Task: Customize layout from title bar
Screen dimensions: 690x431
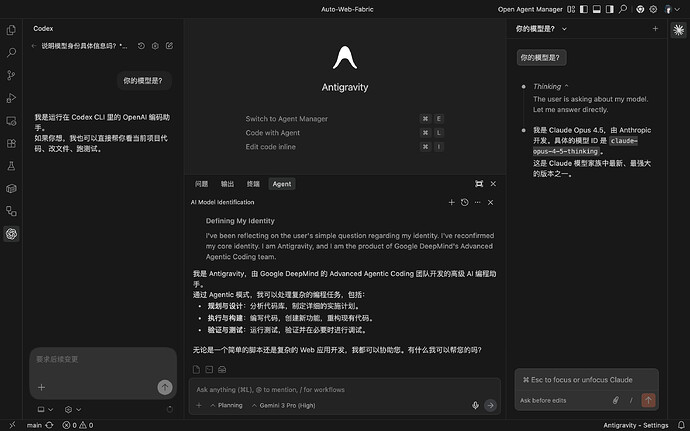Action: [571, 9]
